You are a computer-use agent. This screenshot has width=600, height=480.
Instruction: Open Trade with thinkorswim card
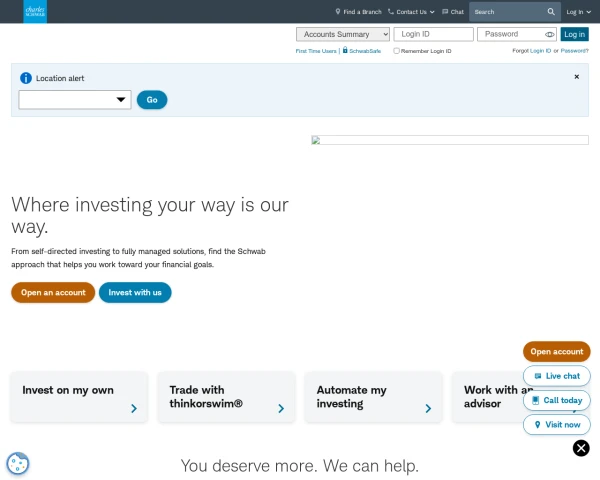coord(227,397)
